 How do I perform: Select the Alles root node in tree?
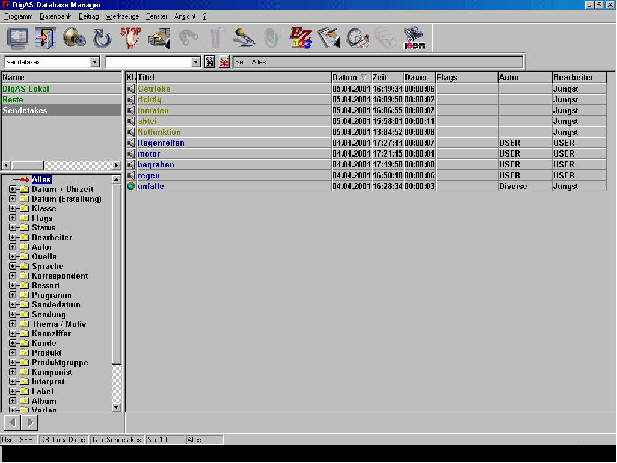pyautogui.click(x=41, y=179)
